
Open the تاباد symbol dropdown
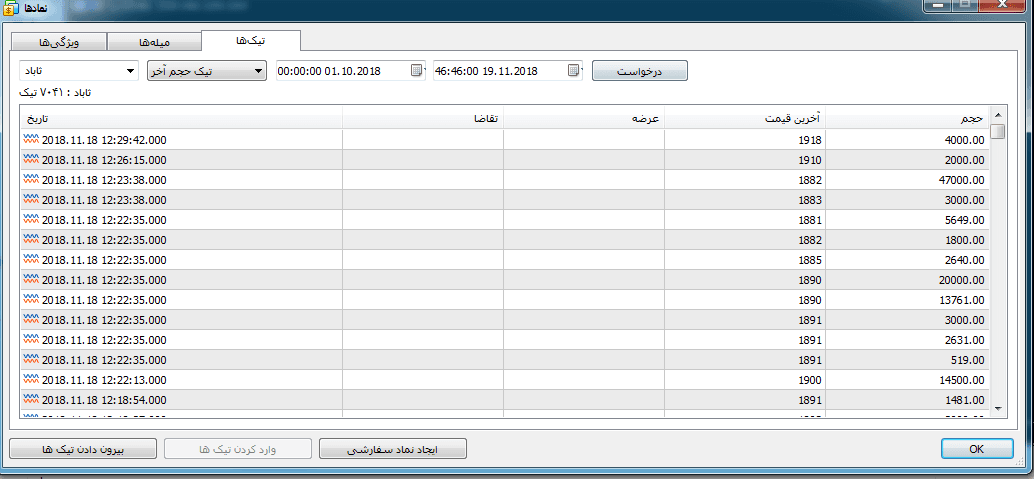click(x=79, y=71)
